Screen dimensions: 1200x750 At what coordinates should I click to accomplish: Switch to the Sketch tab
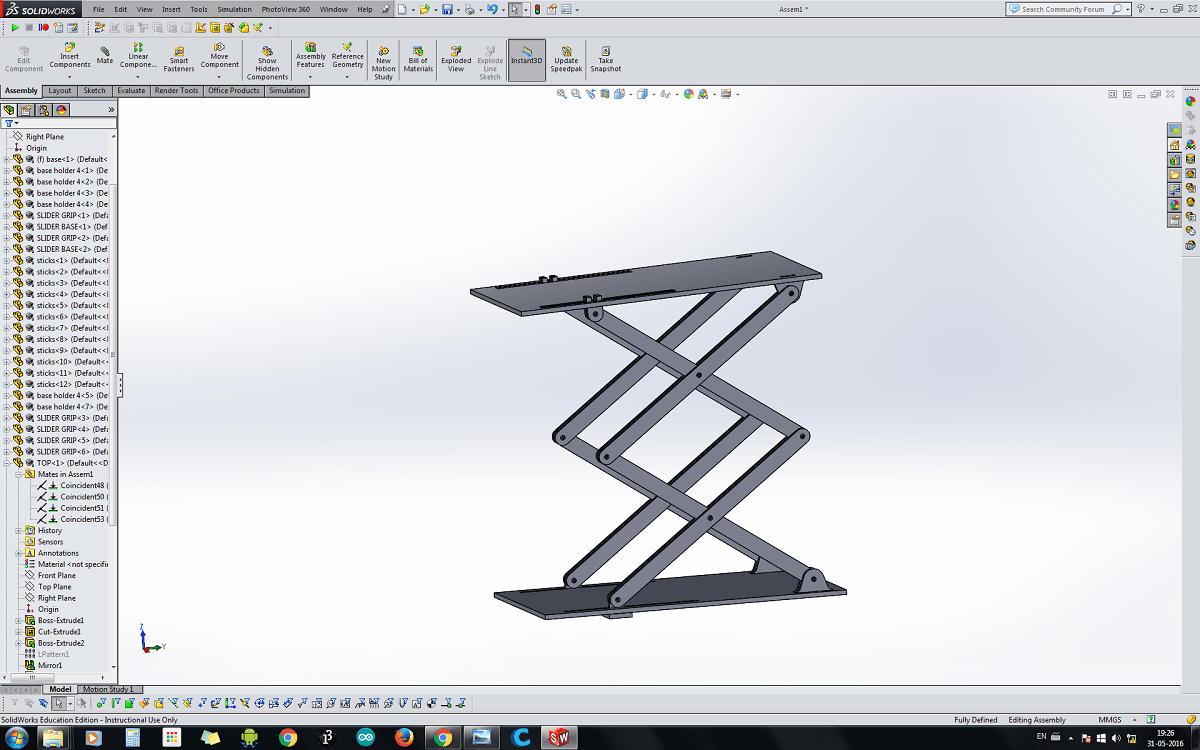pos(94,90)
